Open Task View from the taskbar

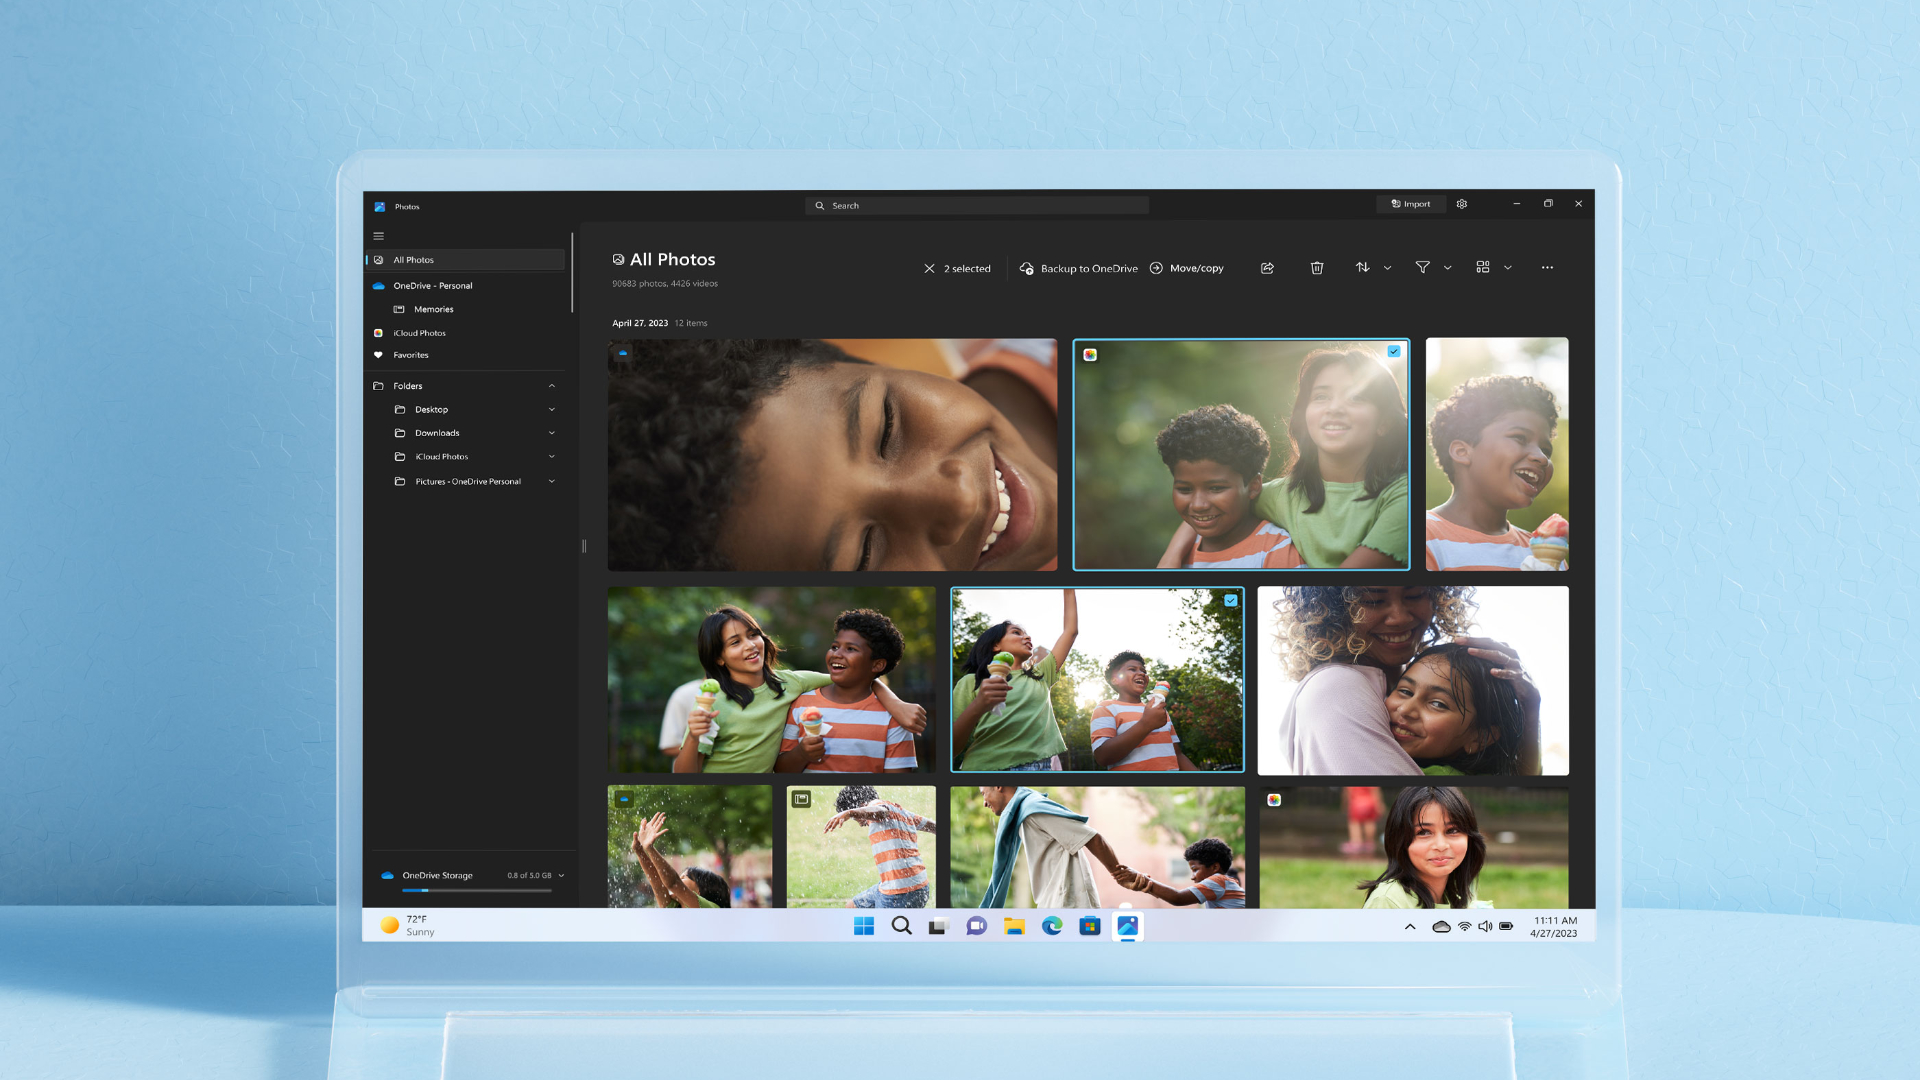(x=938, y=926)
